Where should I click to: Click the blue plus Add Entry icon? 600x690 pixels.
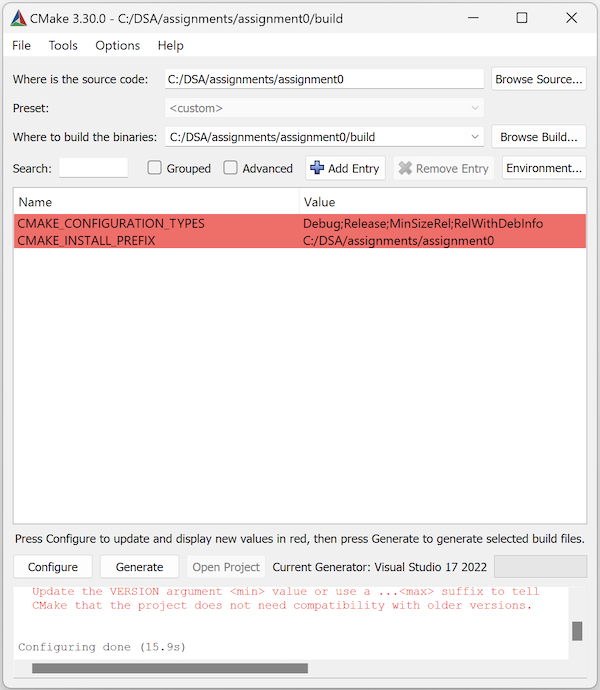pyautogui.click(x=317, y=168)
